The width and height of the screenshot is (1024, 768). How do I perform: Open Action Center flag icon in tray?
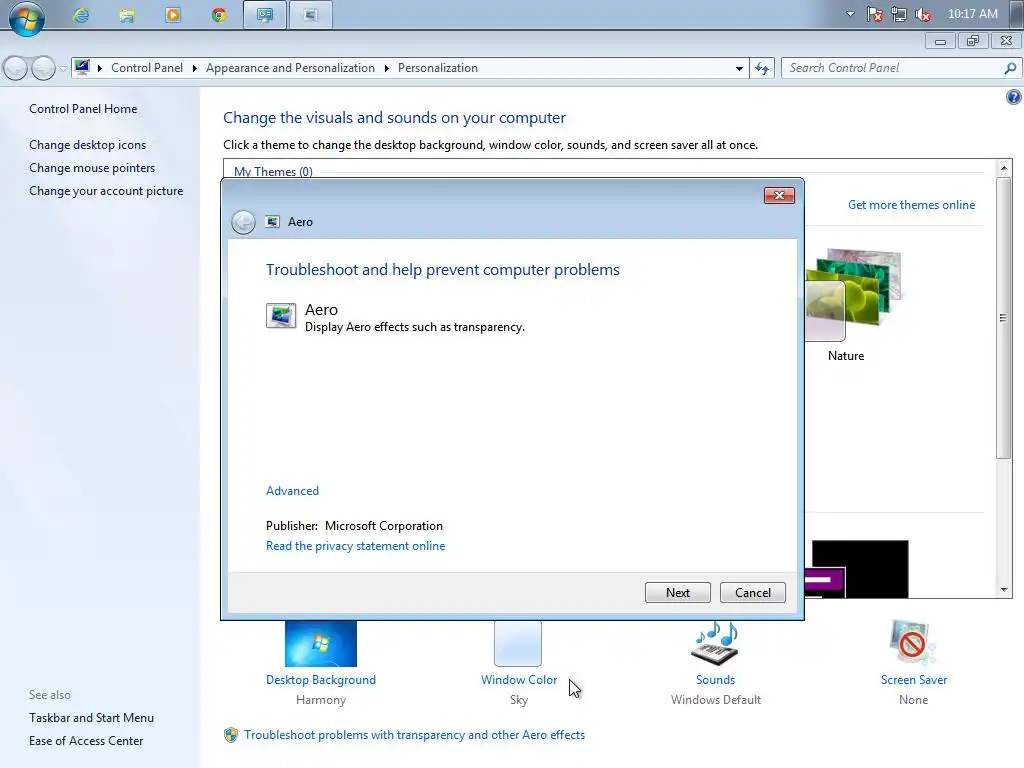tap(875, 14)
